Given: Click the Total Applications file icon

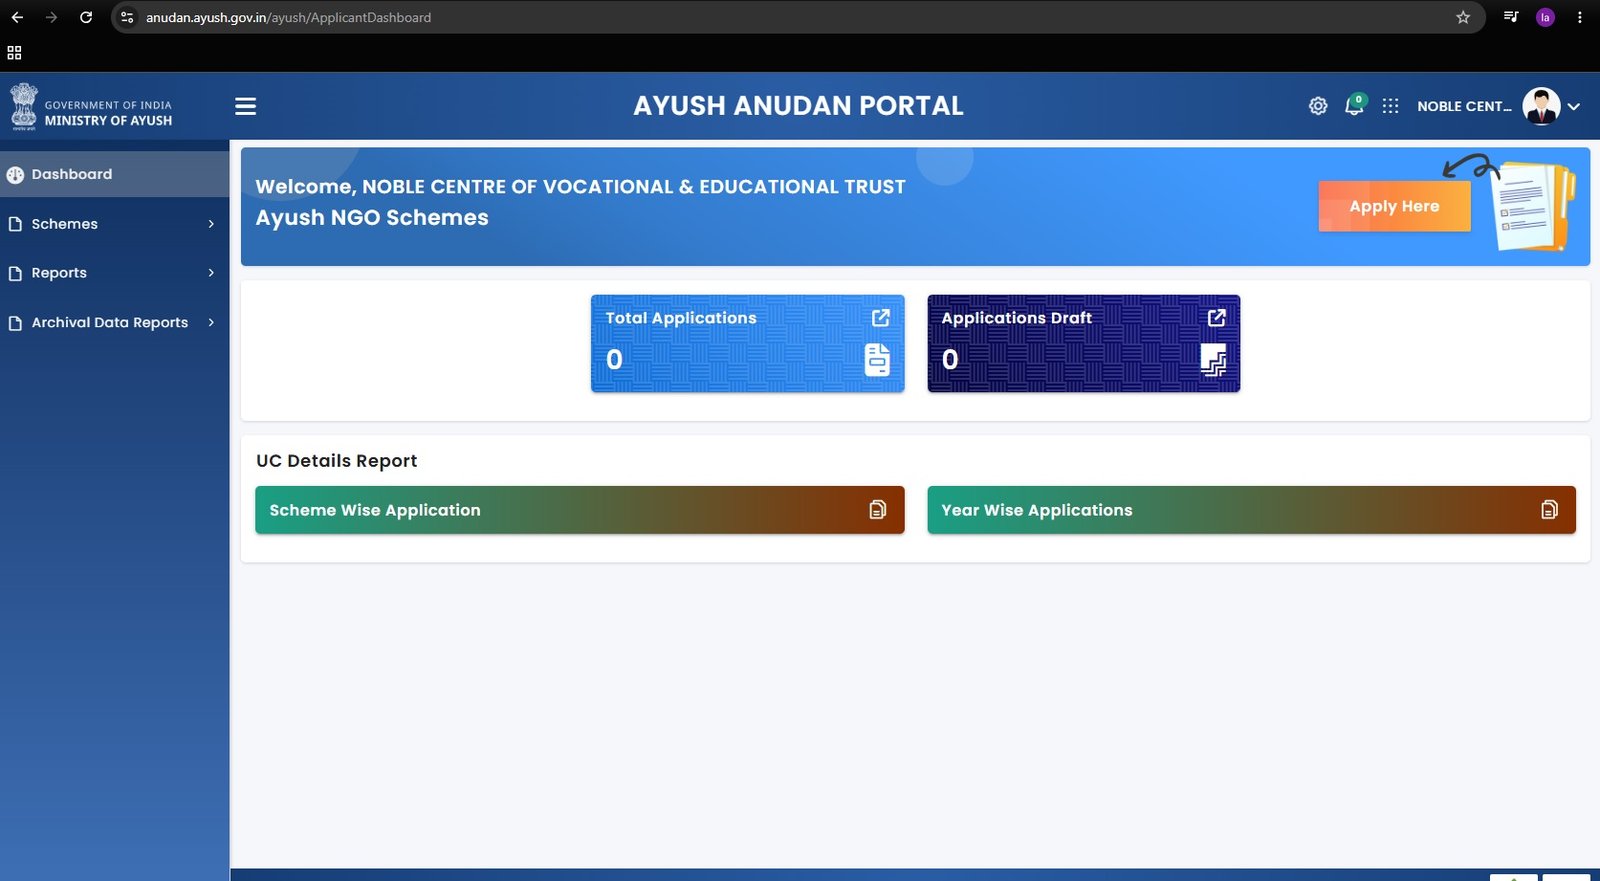Looking at the screenshot, I should pos(877,359).
